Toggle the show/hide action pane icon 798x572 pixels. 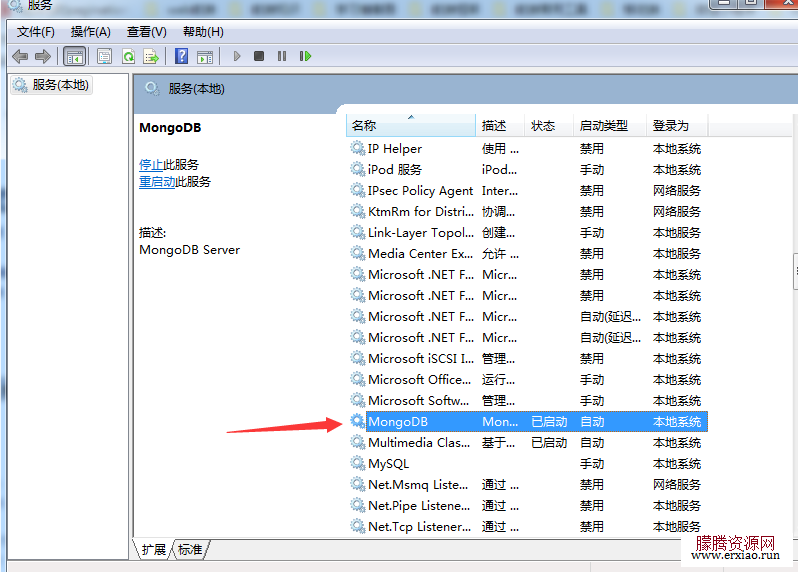205,56
